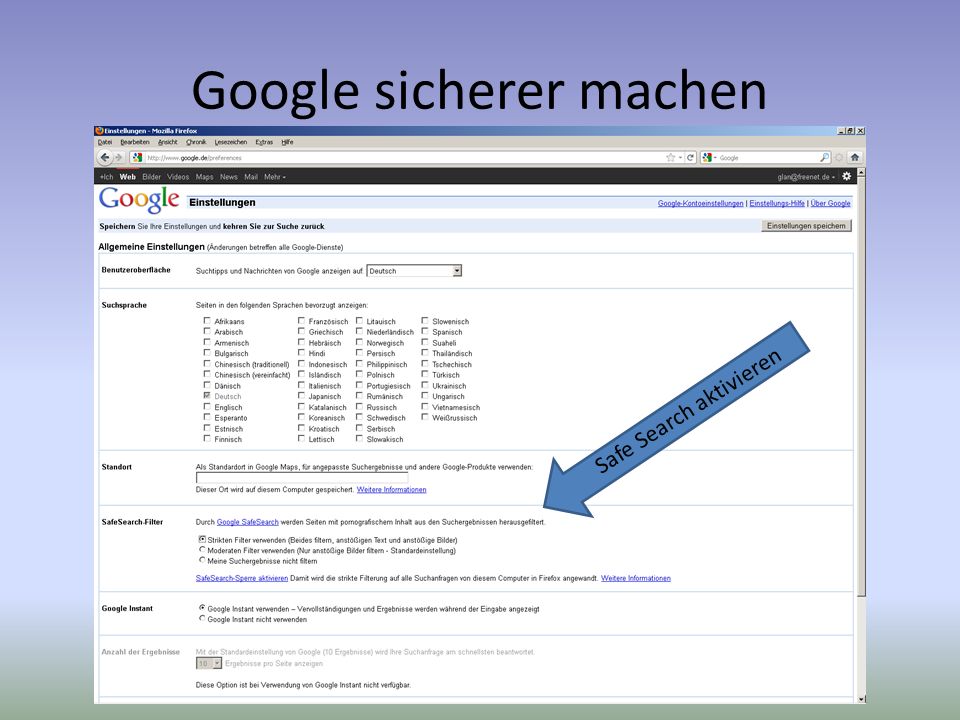
Task: Click the reload page icon
Action: [690, 157]
